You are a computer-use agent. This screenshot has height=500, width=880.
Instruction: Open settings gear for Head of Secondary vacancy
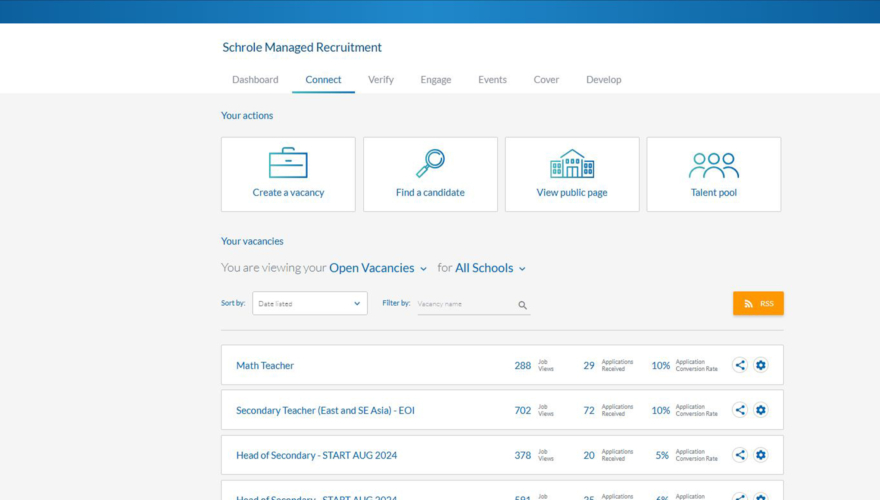761,455
